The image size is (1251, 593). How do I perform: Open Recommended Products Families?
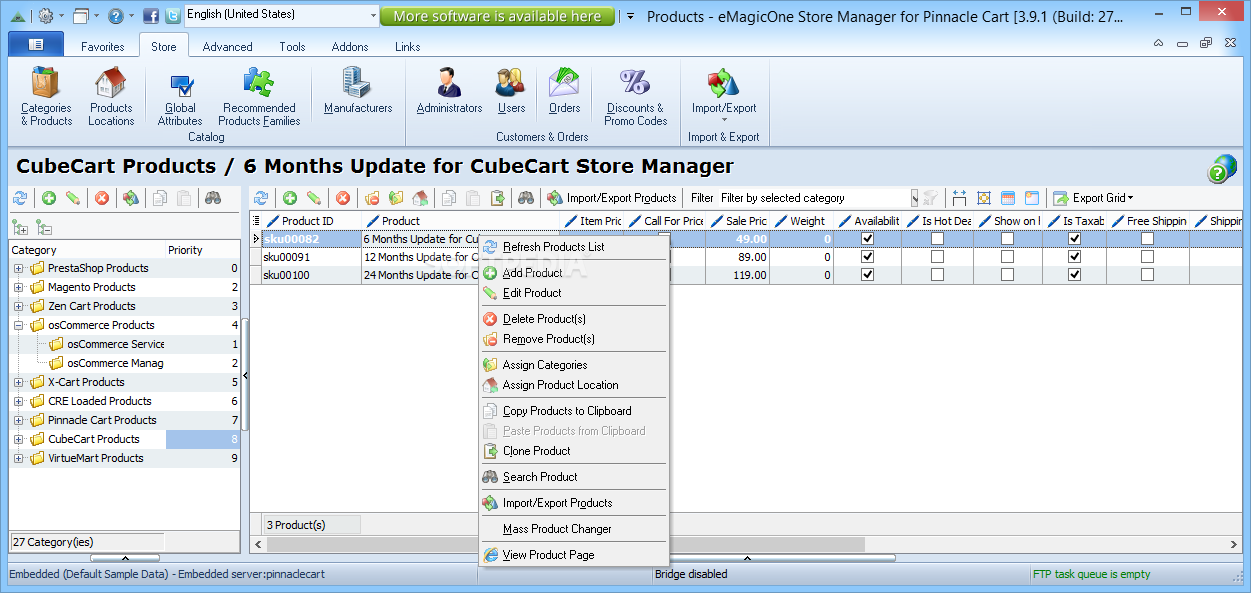pyautogui.click(x=259, y=97)
